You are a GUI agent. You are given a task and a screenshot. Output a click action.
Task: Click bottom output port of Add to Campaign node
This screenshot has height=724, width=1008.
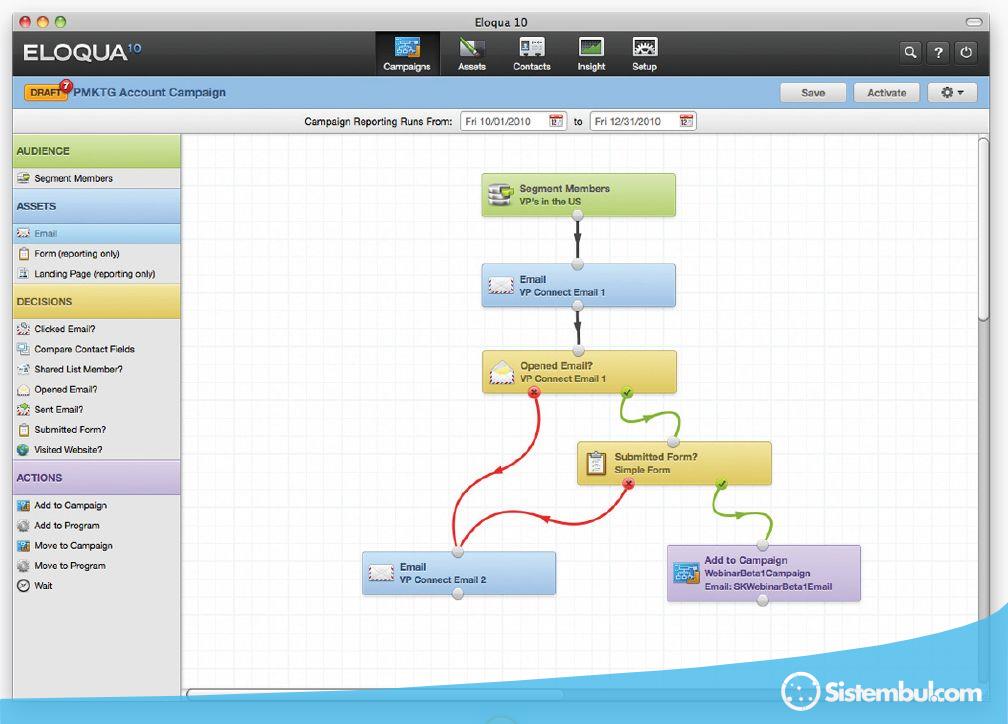click(x=762, y=601)
